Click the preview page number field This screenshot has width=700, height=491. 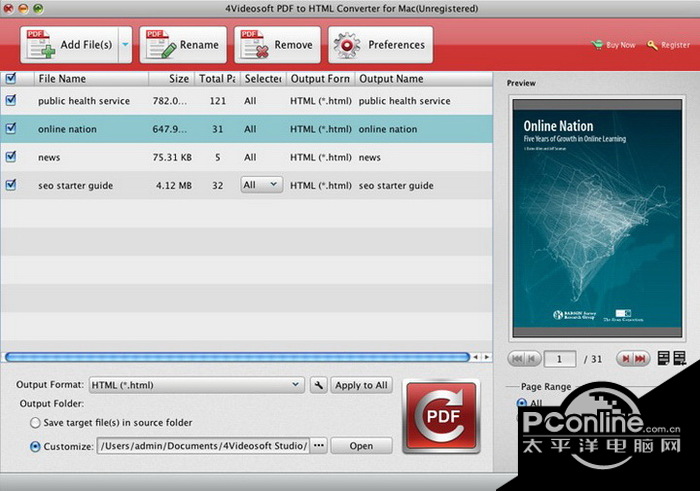(560, 359)
